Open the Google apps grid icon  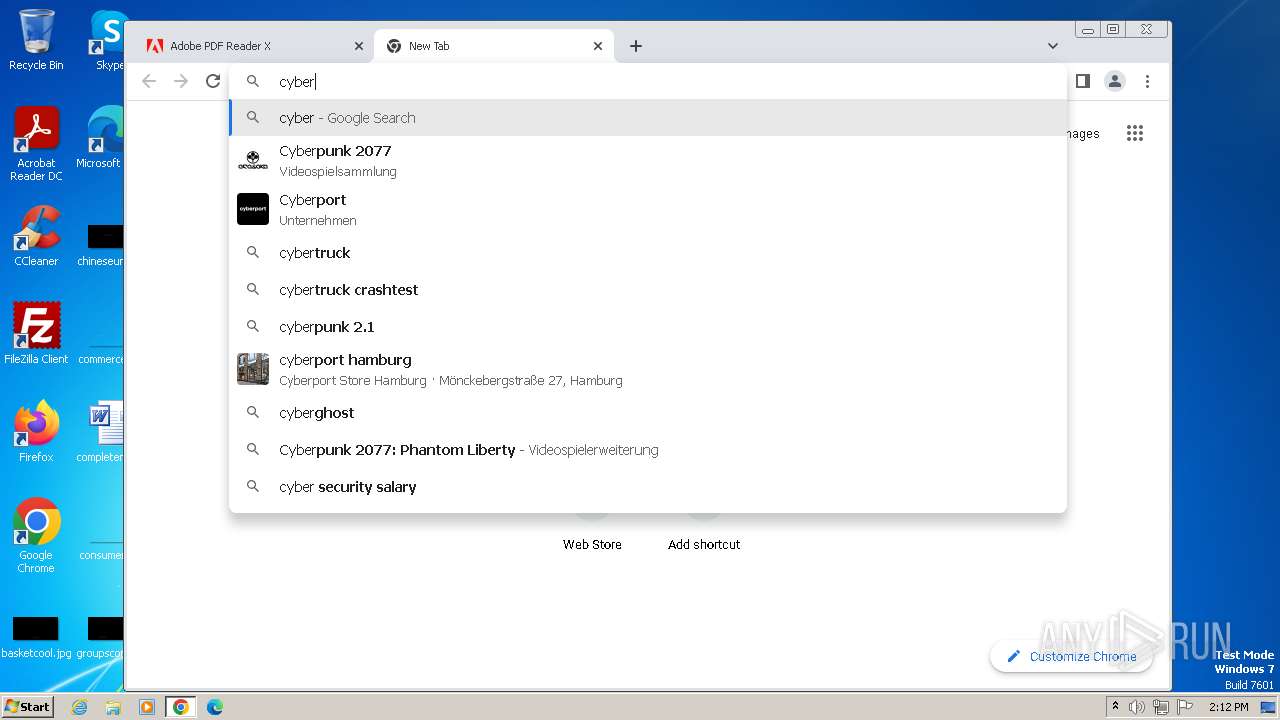click(x=1135, y=133)
